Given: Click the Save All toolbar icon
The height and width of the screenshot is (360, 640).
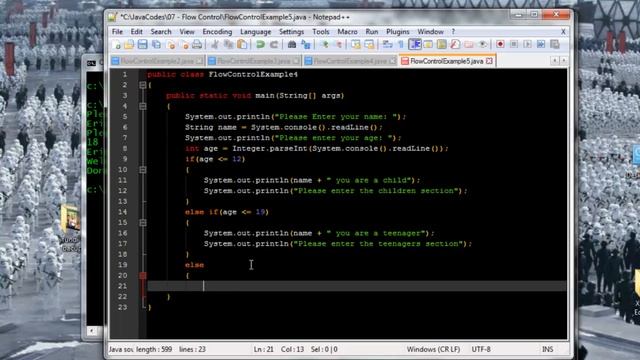Looking at the screenshot, I should coord(156,44).
